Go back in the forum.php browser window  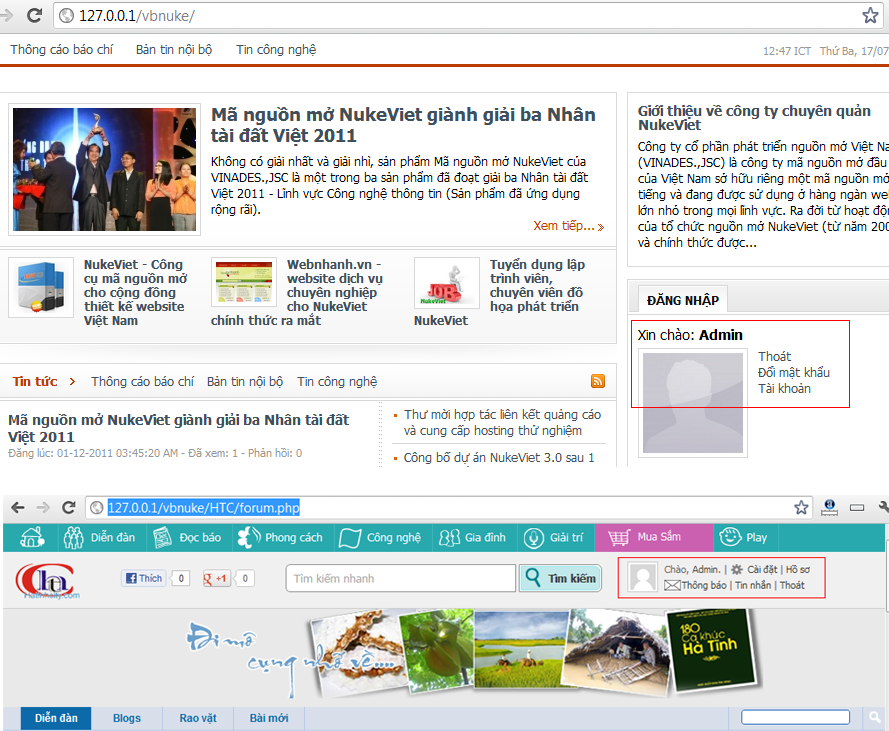tap(18, 507)
